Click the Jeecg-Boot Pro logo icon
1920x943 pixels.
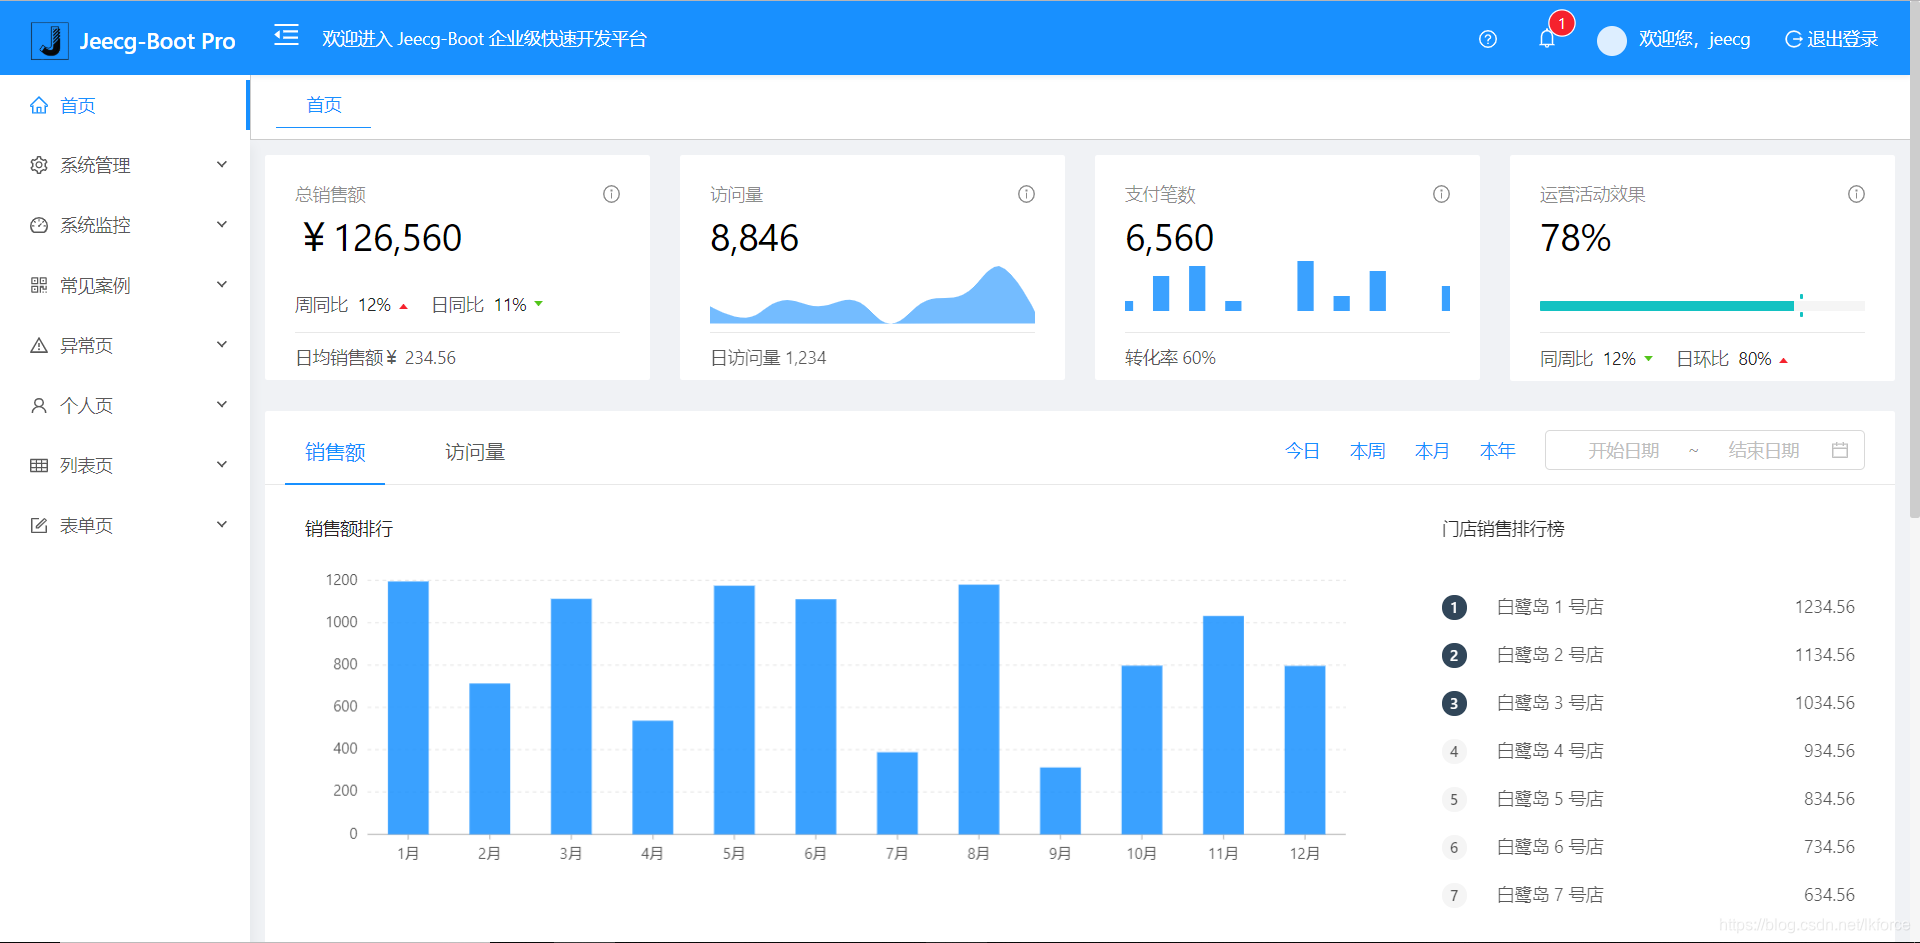click(x=50, y=40)
